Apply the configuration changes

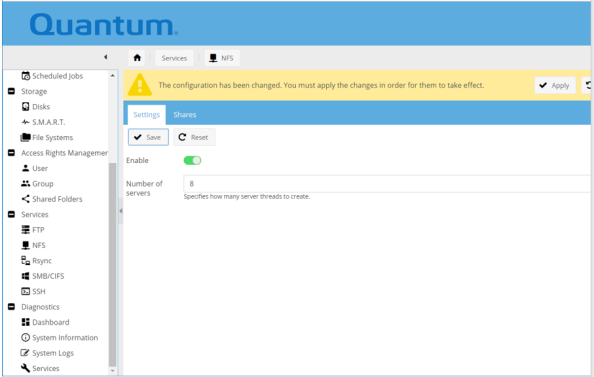coord(555,85)
